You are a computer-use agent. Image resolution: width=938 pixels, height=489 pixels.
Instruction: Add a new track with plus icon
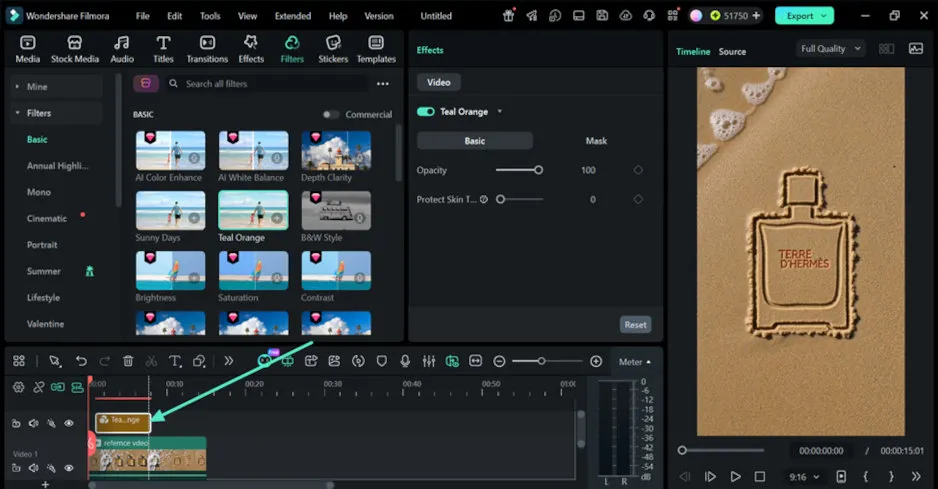(45, 484)
